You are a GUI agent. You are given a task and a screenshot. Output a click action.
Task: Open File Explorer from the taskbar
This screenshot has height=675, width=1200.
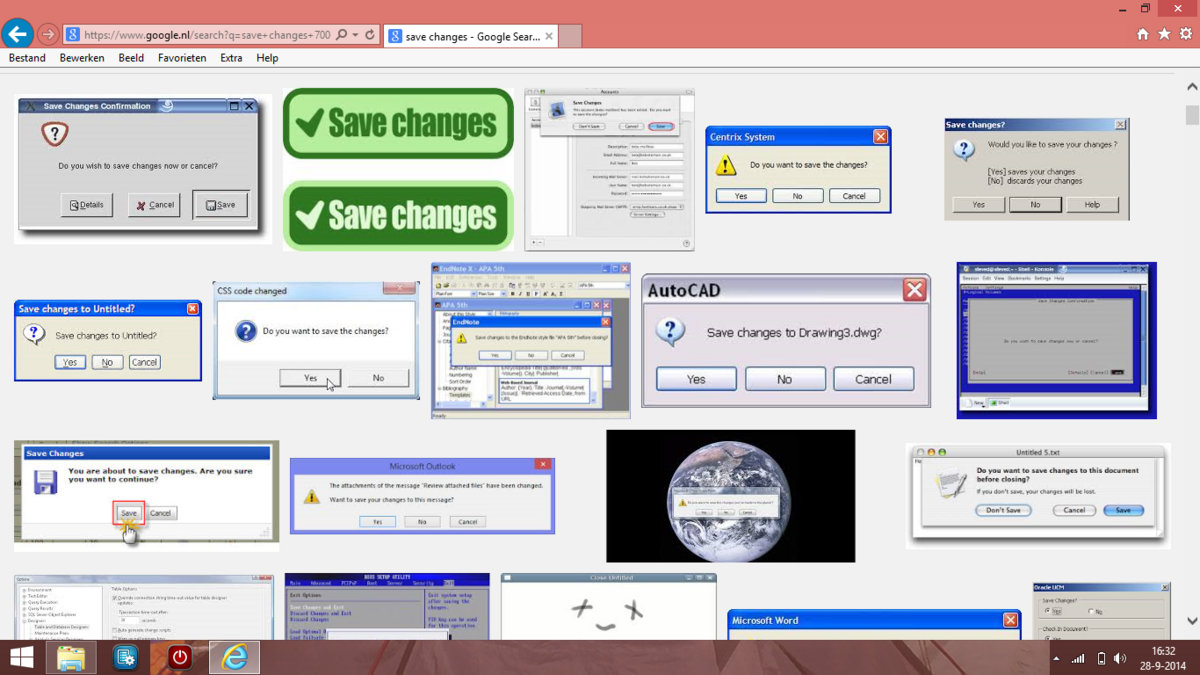(71, 657)
